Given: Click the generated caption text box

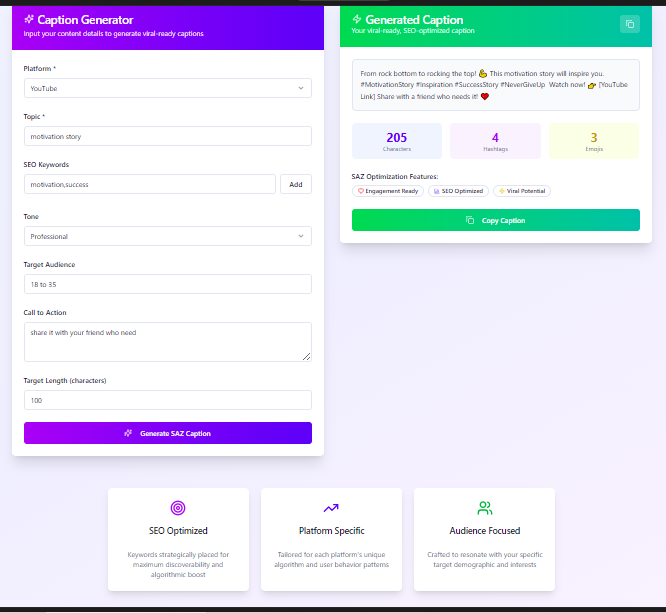Looking at the screenshot, I should (x=496, y=85).
